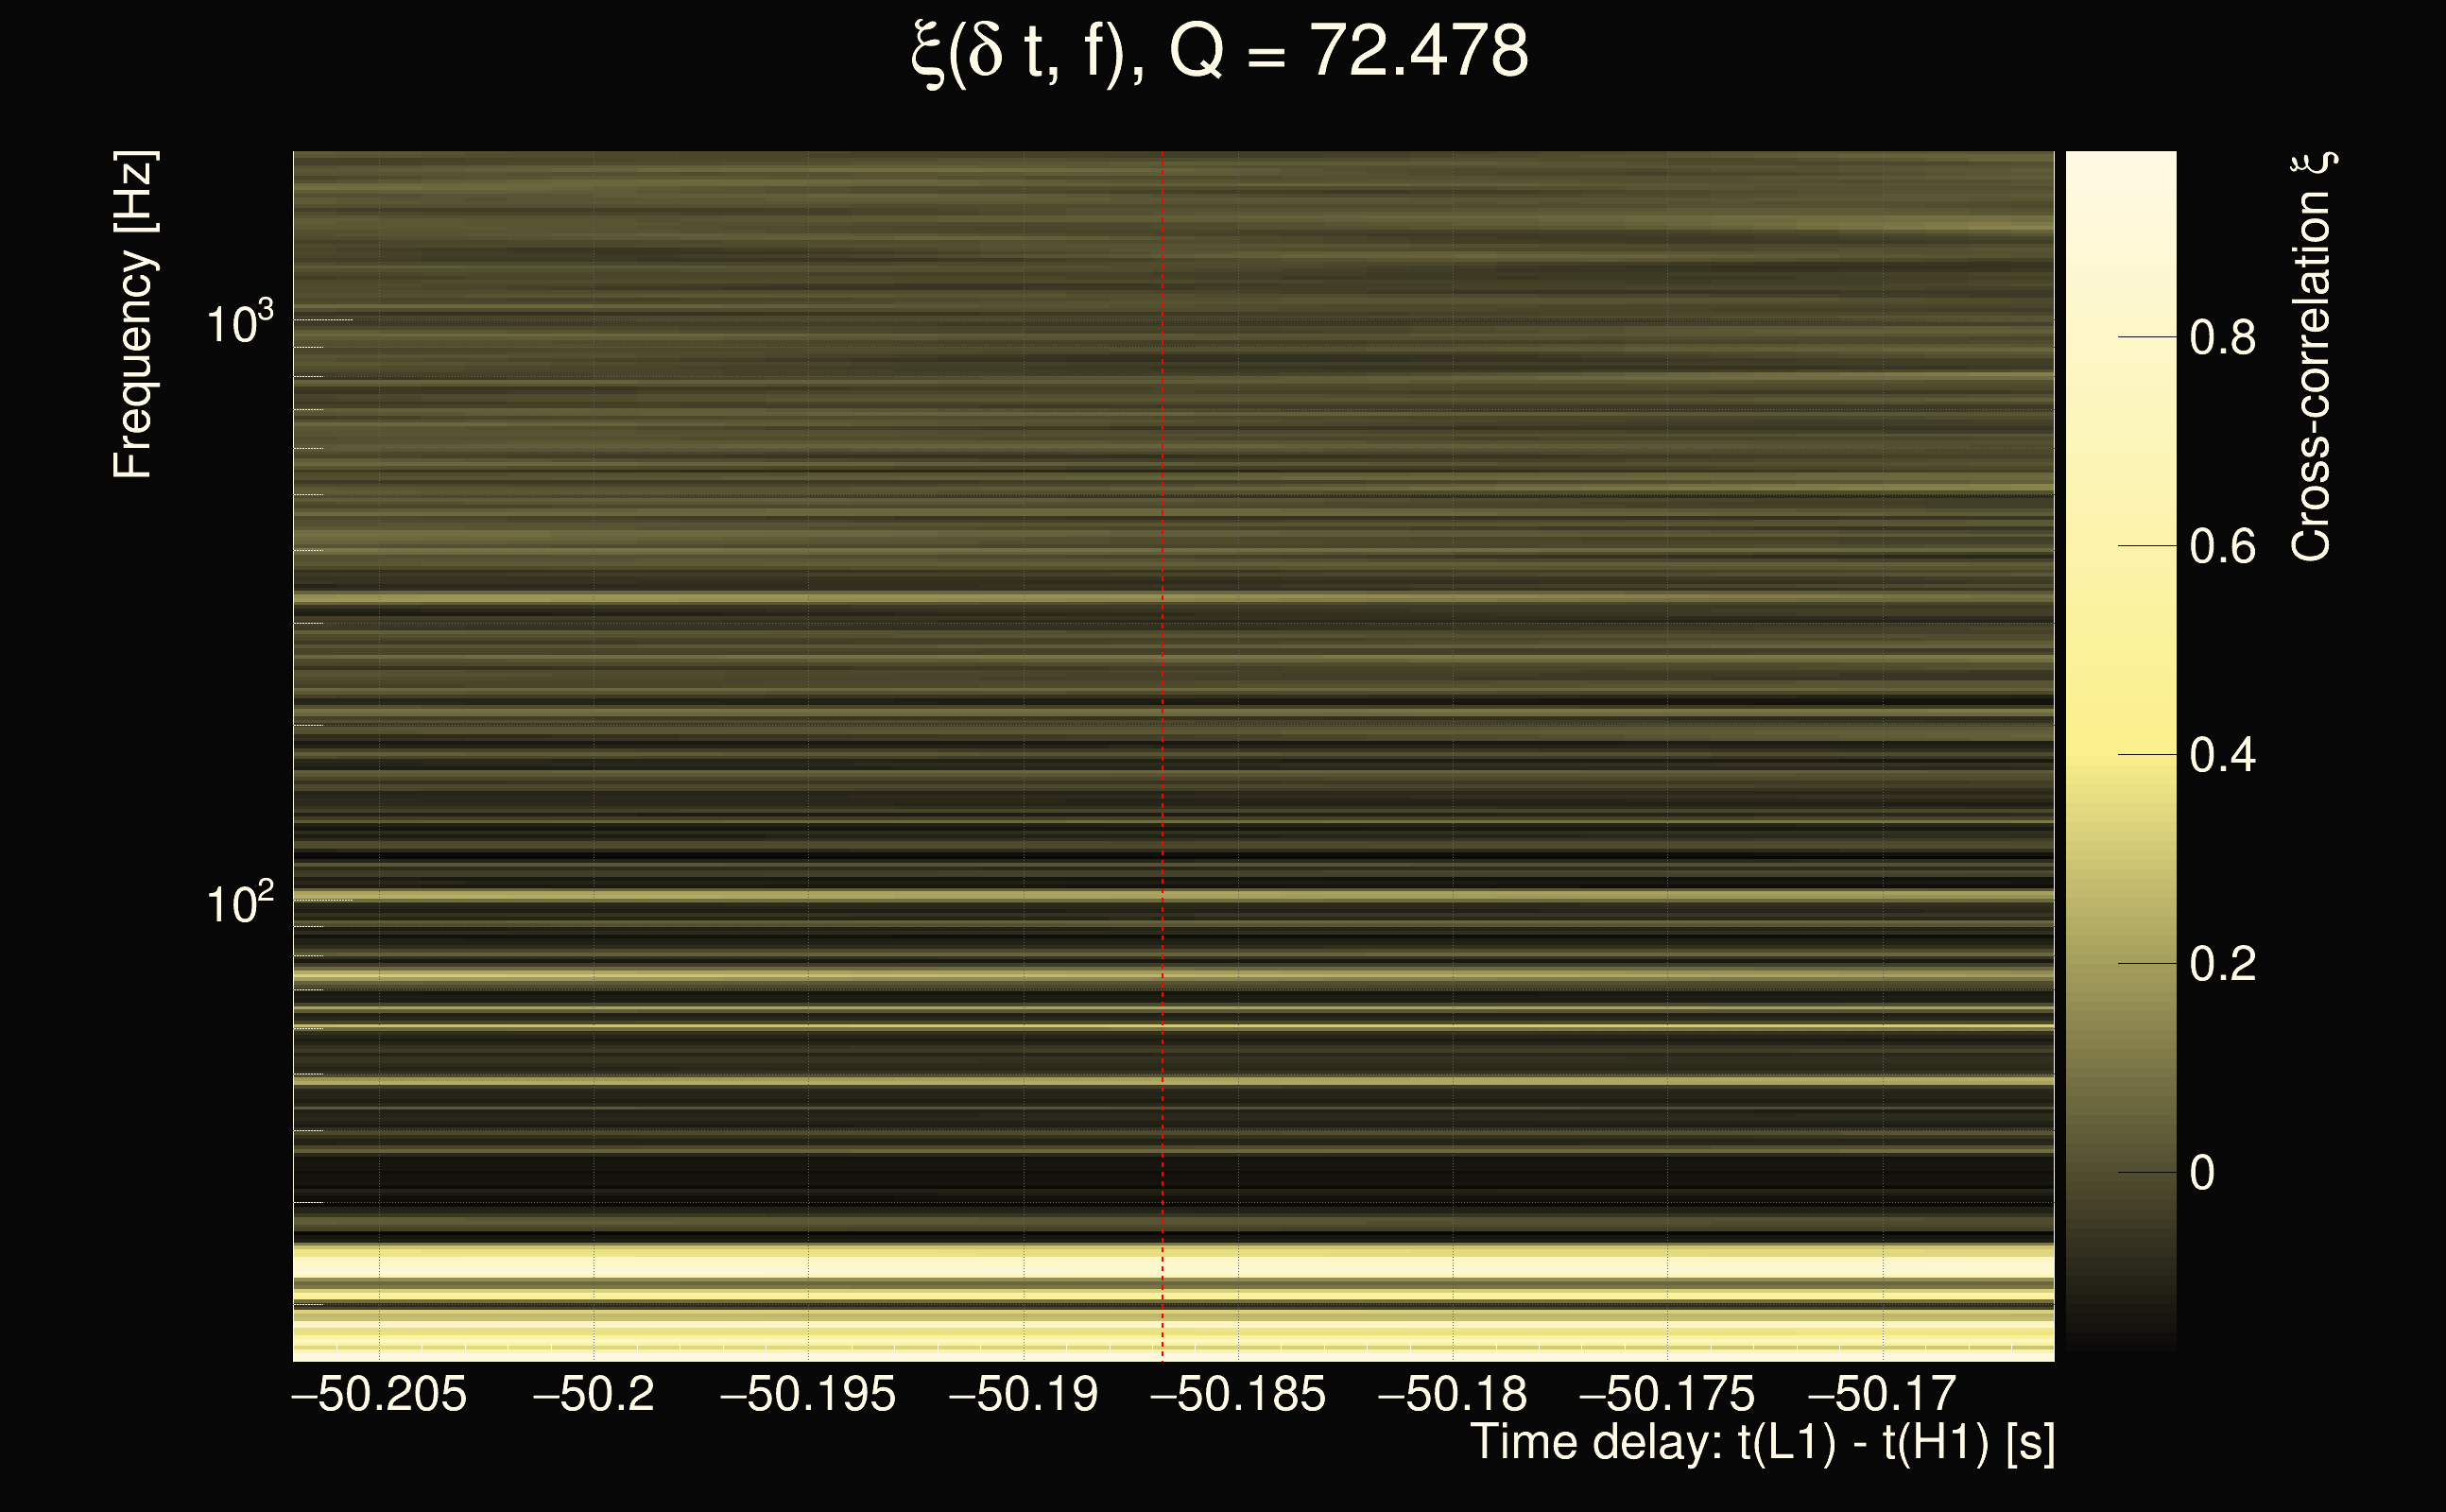Click the bright high-correlation band at the bottom of the plot
This screenshot has width=2446, height=1512.
pos(1000,1266)
